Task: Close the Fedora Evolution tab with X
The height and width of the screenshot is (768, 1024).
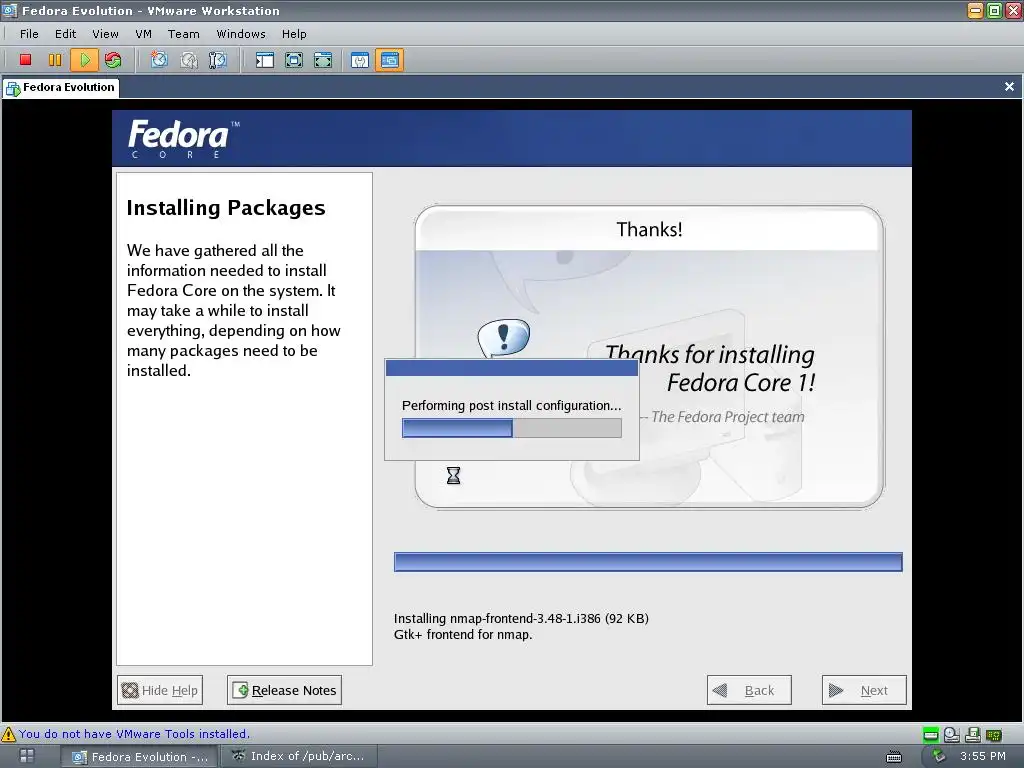Action: [1009, 86]
